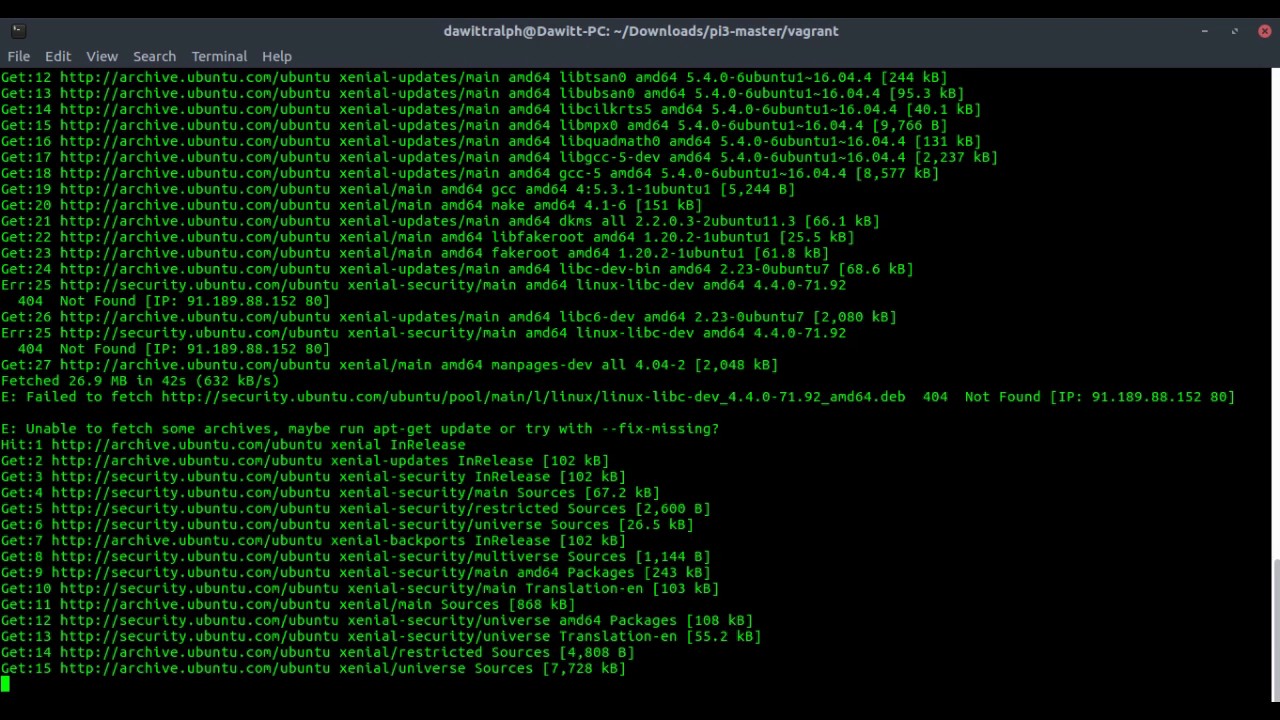This screenshot has height=720, width=1280.
Task: Click 'Get:16' libquadmath0 line
Action: click(x=491, y=141)
